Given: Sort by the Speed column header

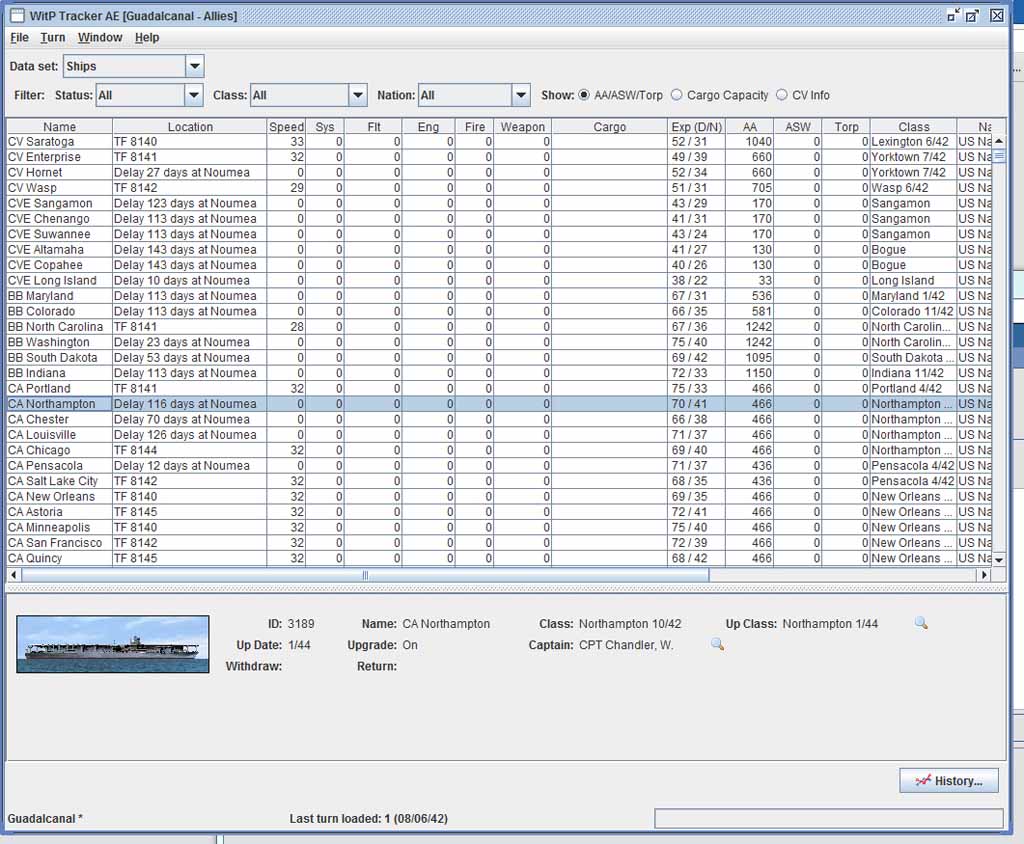Looking at the screenshot, I should pyautogui.click(x=286, y=127).
